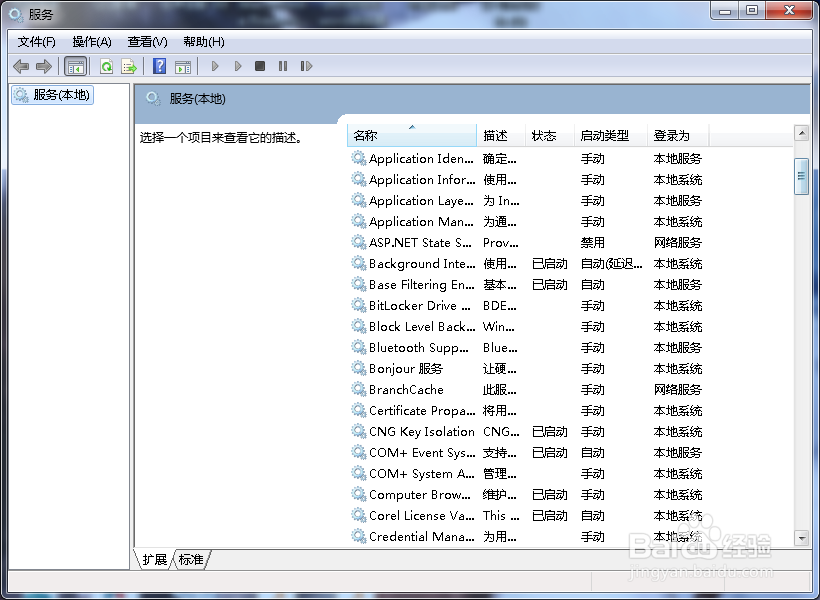Click the 服务 window title icon
The image size is (820, 600).
tap(16, 15)
